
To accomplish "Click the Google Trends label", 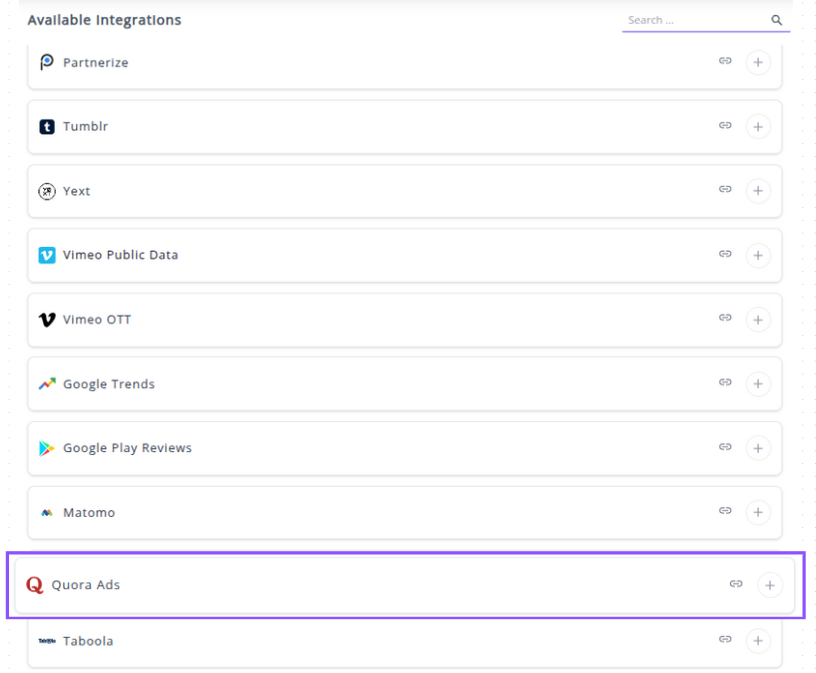I will (109, 384).
